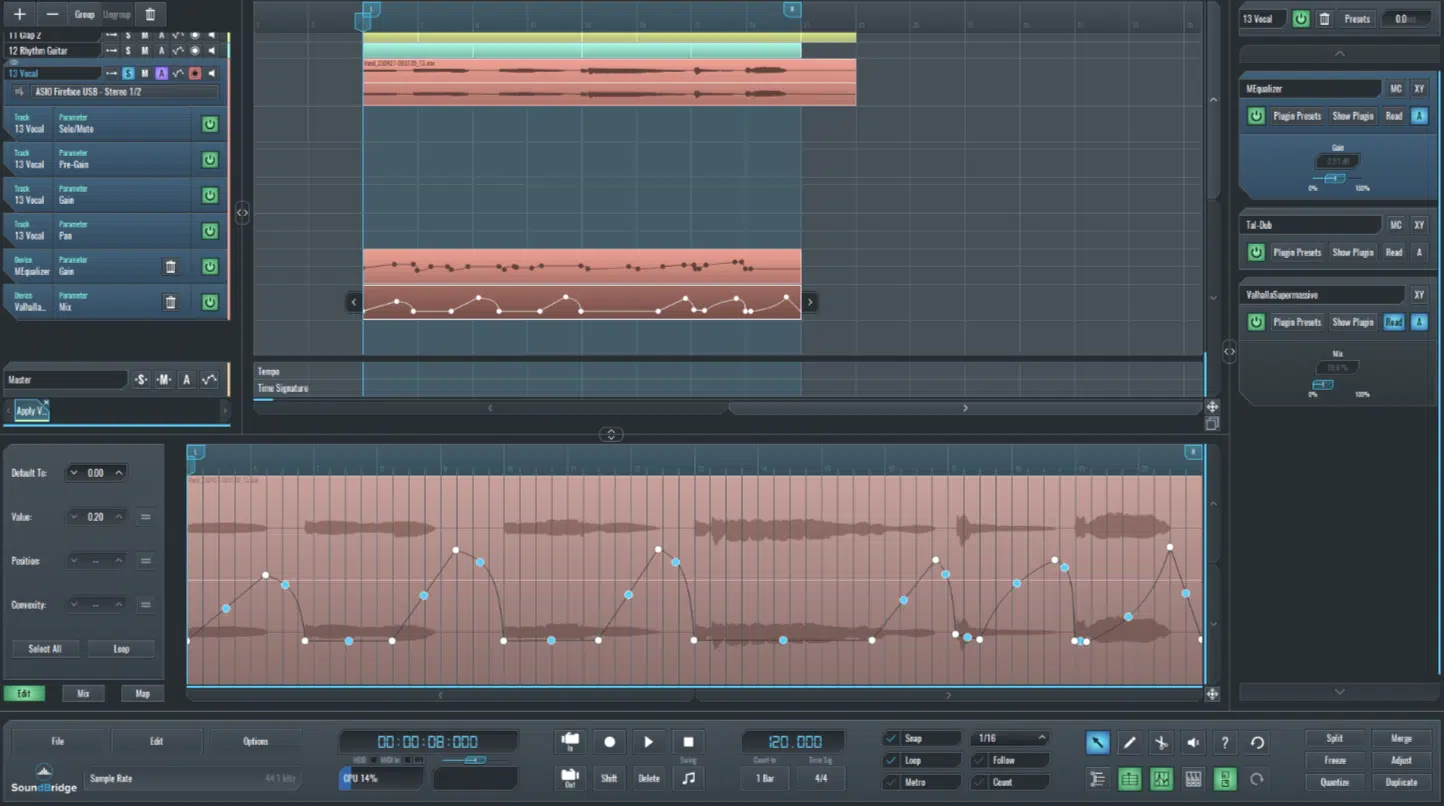Image resolution: width=1444 pixels, height=806 pixels.
Task: Expand the rack with bottom down chevron
Action: click(x=1340, y=692)
